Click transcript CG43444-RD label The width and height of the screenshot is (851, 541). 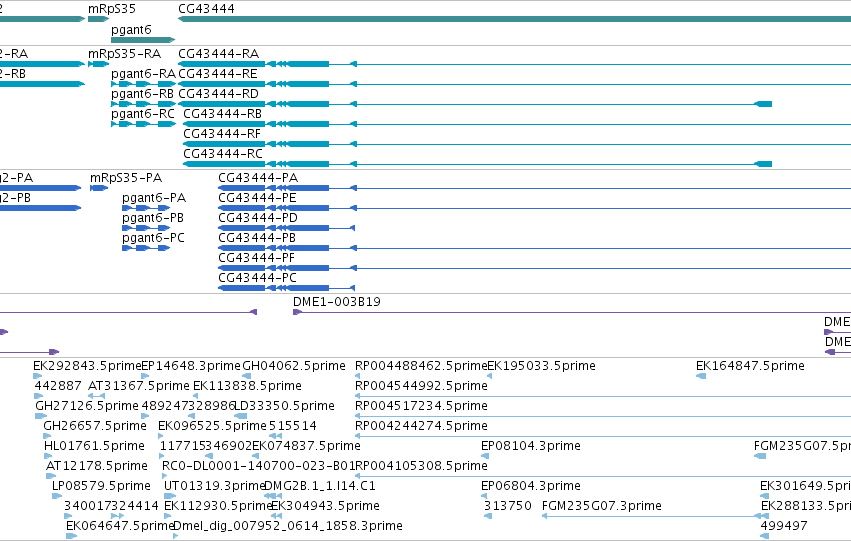[x=218, y=94]
